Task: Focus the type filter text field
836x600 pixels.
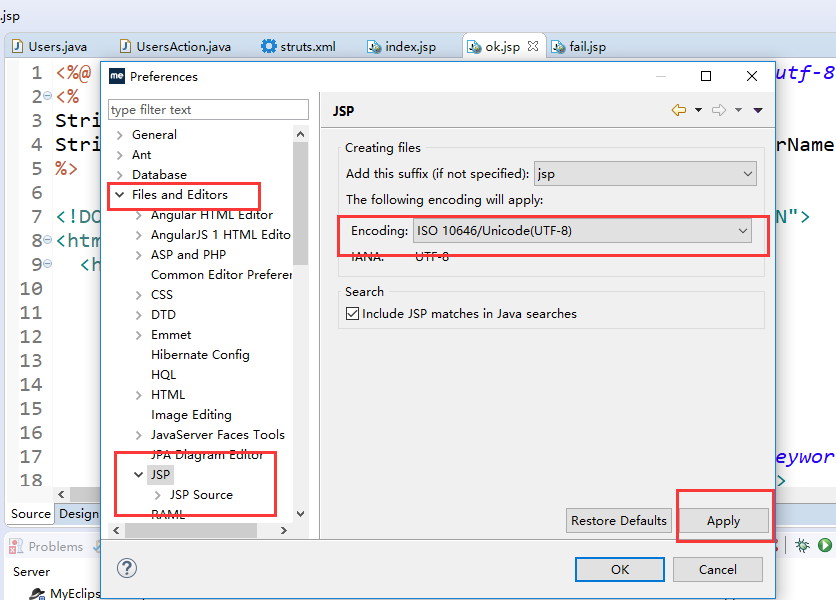Action: [x=208, y=109]
